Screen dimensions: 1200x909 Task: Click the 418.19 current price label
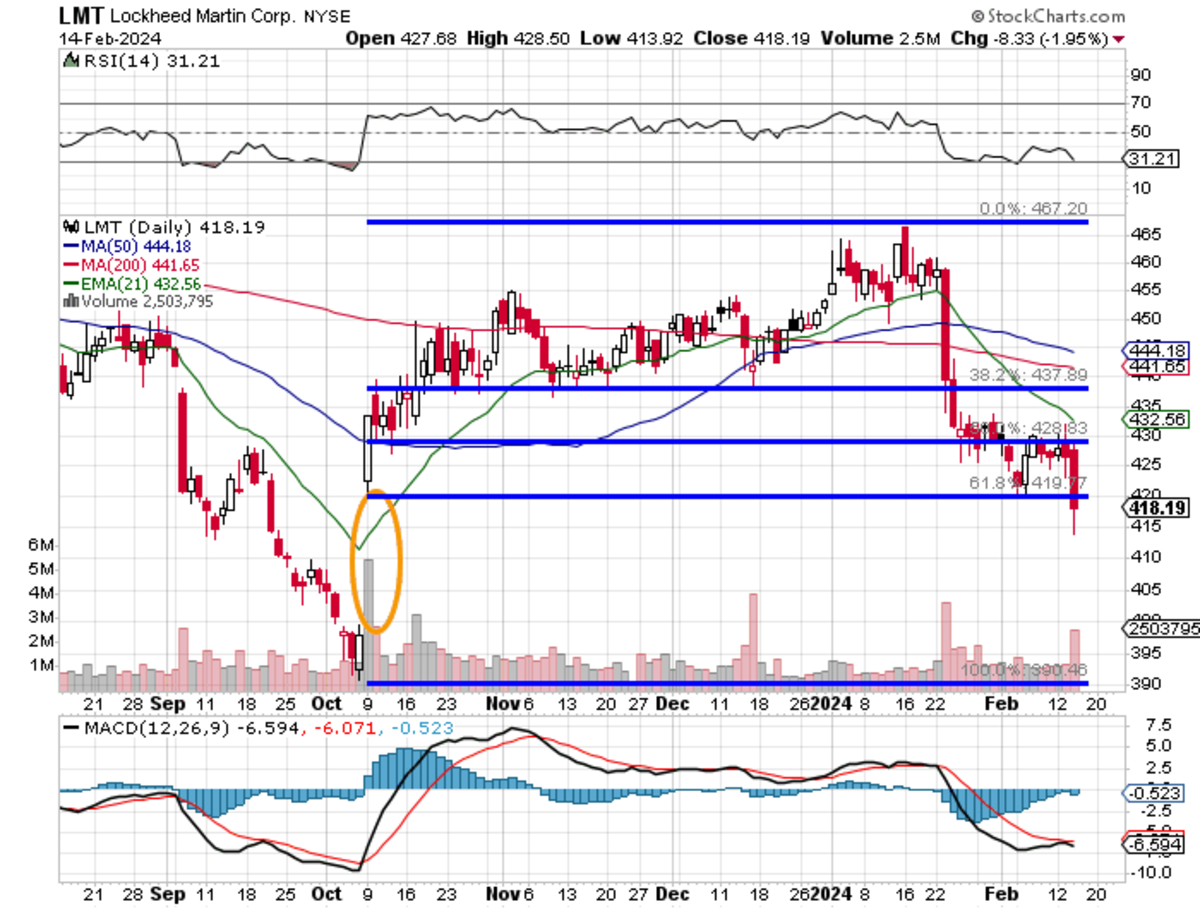pyautogui.click(x=1155, y=508)
